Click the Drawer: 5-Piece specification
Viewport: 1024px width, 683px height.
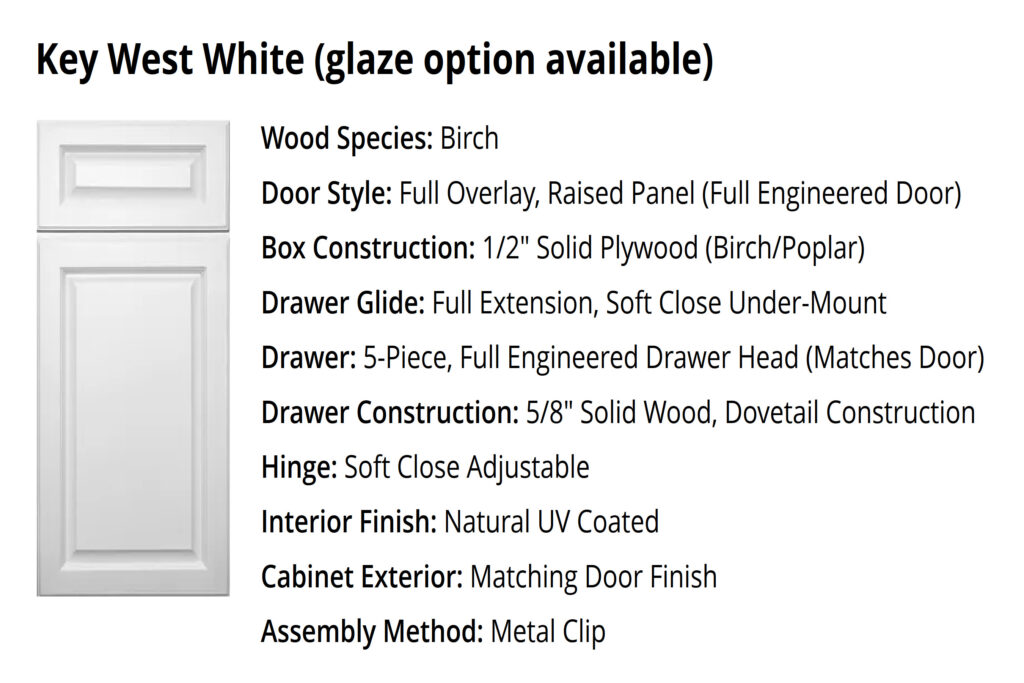pyautogui.click(x=622, y=358)
